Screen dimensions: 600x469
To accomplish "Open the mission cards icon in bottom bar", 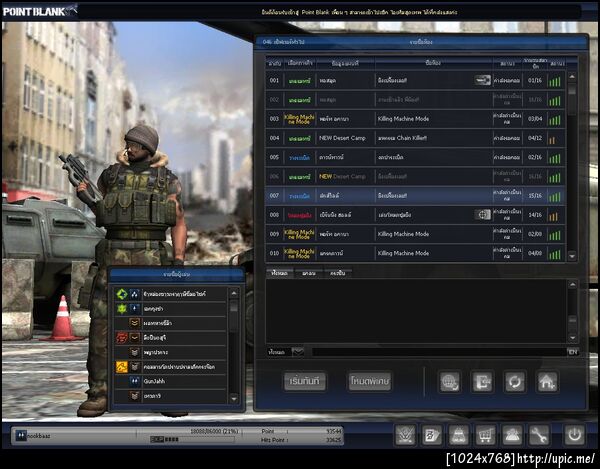I will (432, 435).
